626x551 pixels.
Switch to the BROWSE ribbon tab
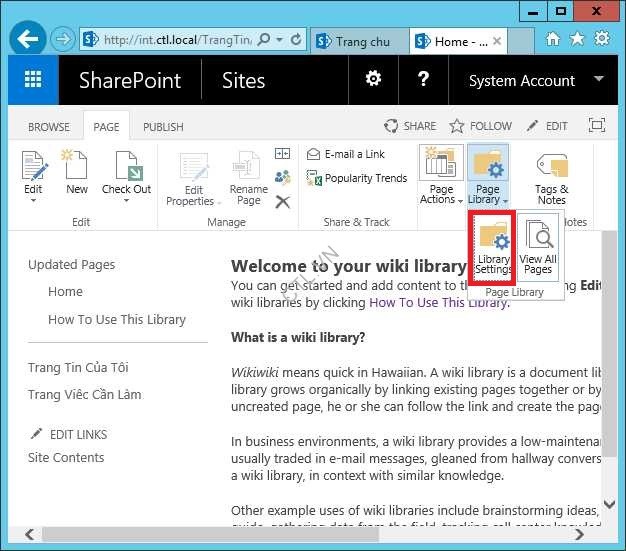[49, 127]
